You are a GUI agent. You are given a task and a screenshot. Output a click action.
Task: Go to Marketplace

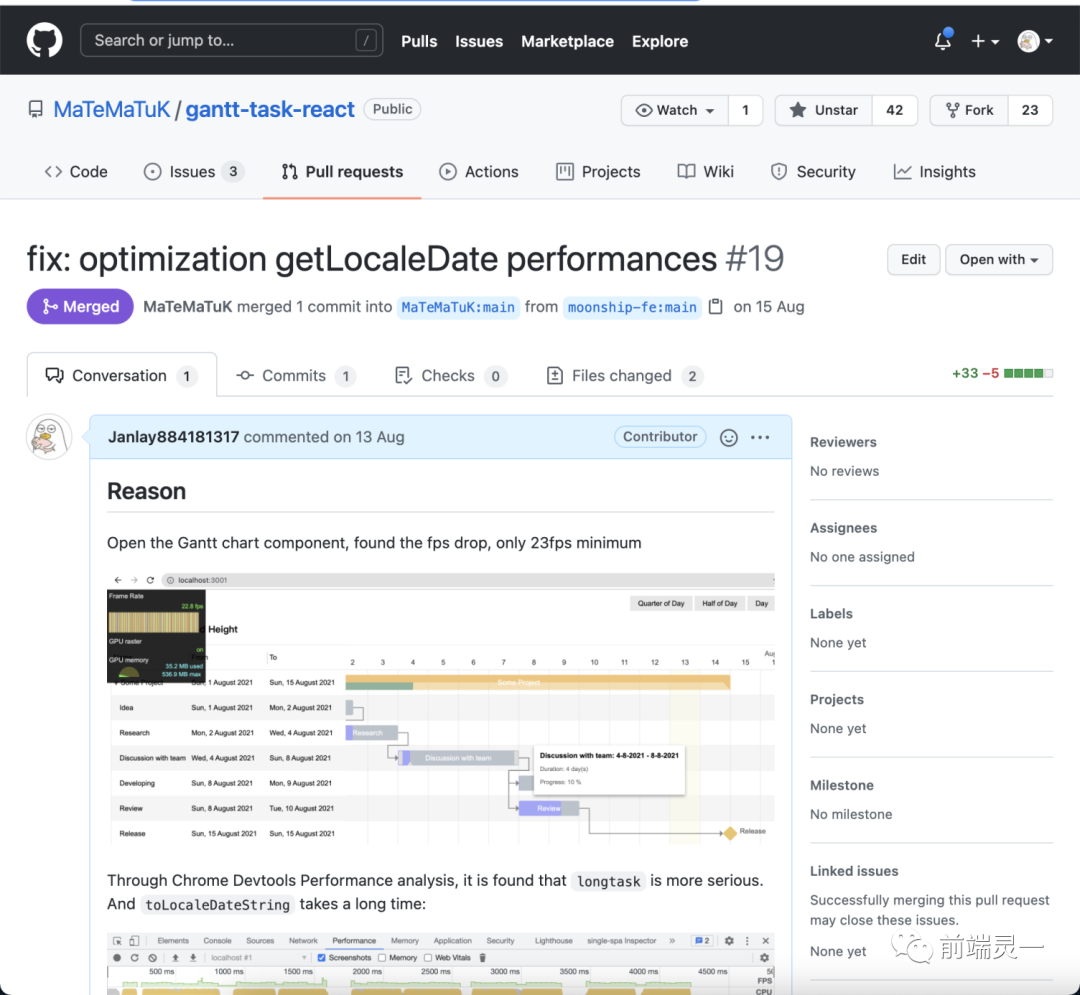click(567, 41)
